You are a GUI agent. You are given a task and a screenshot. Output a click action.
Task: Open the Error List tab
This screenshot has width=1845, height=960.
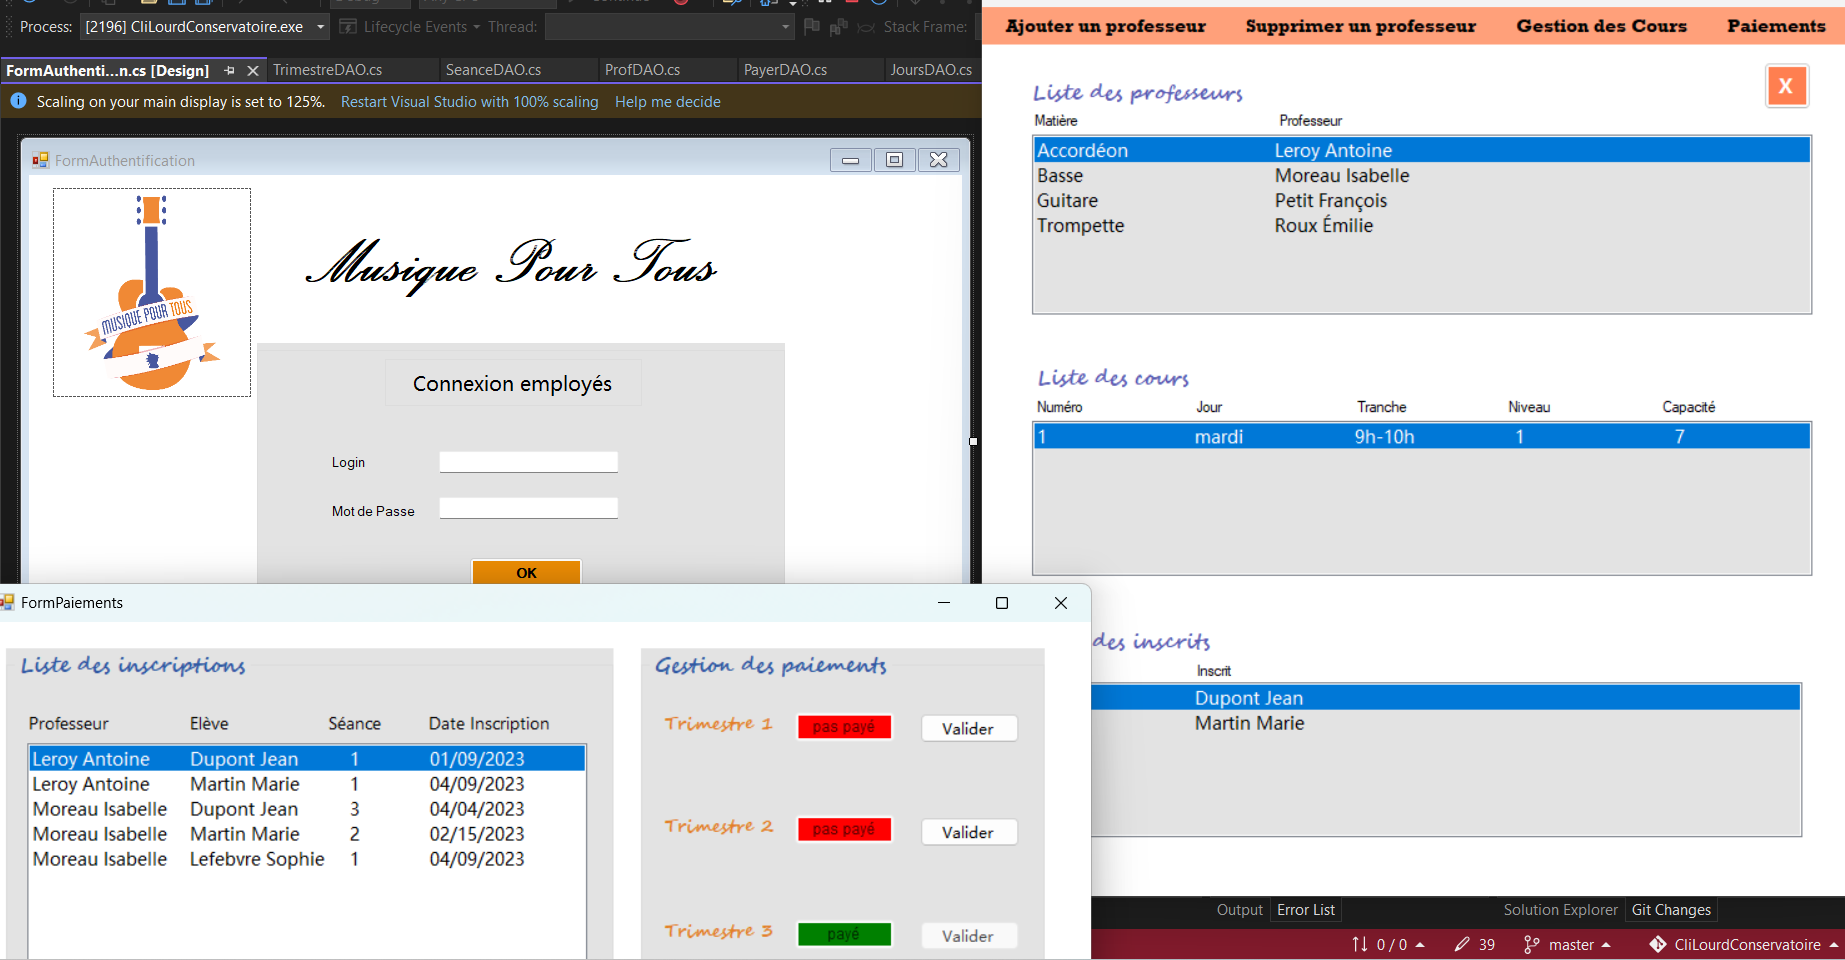(1305, 910)
